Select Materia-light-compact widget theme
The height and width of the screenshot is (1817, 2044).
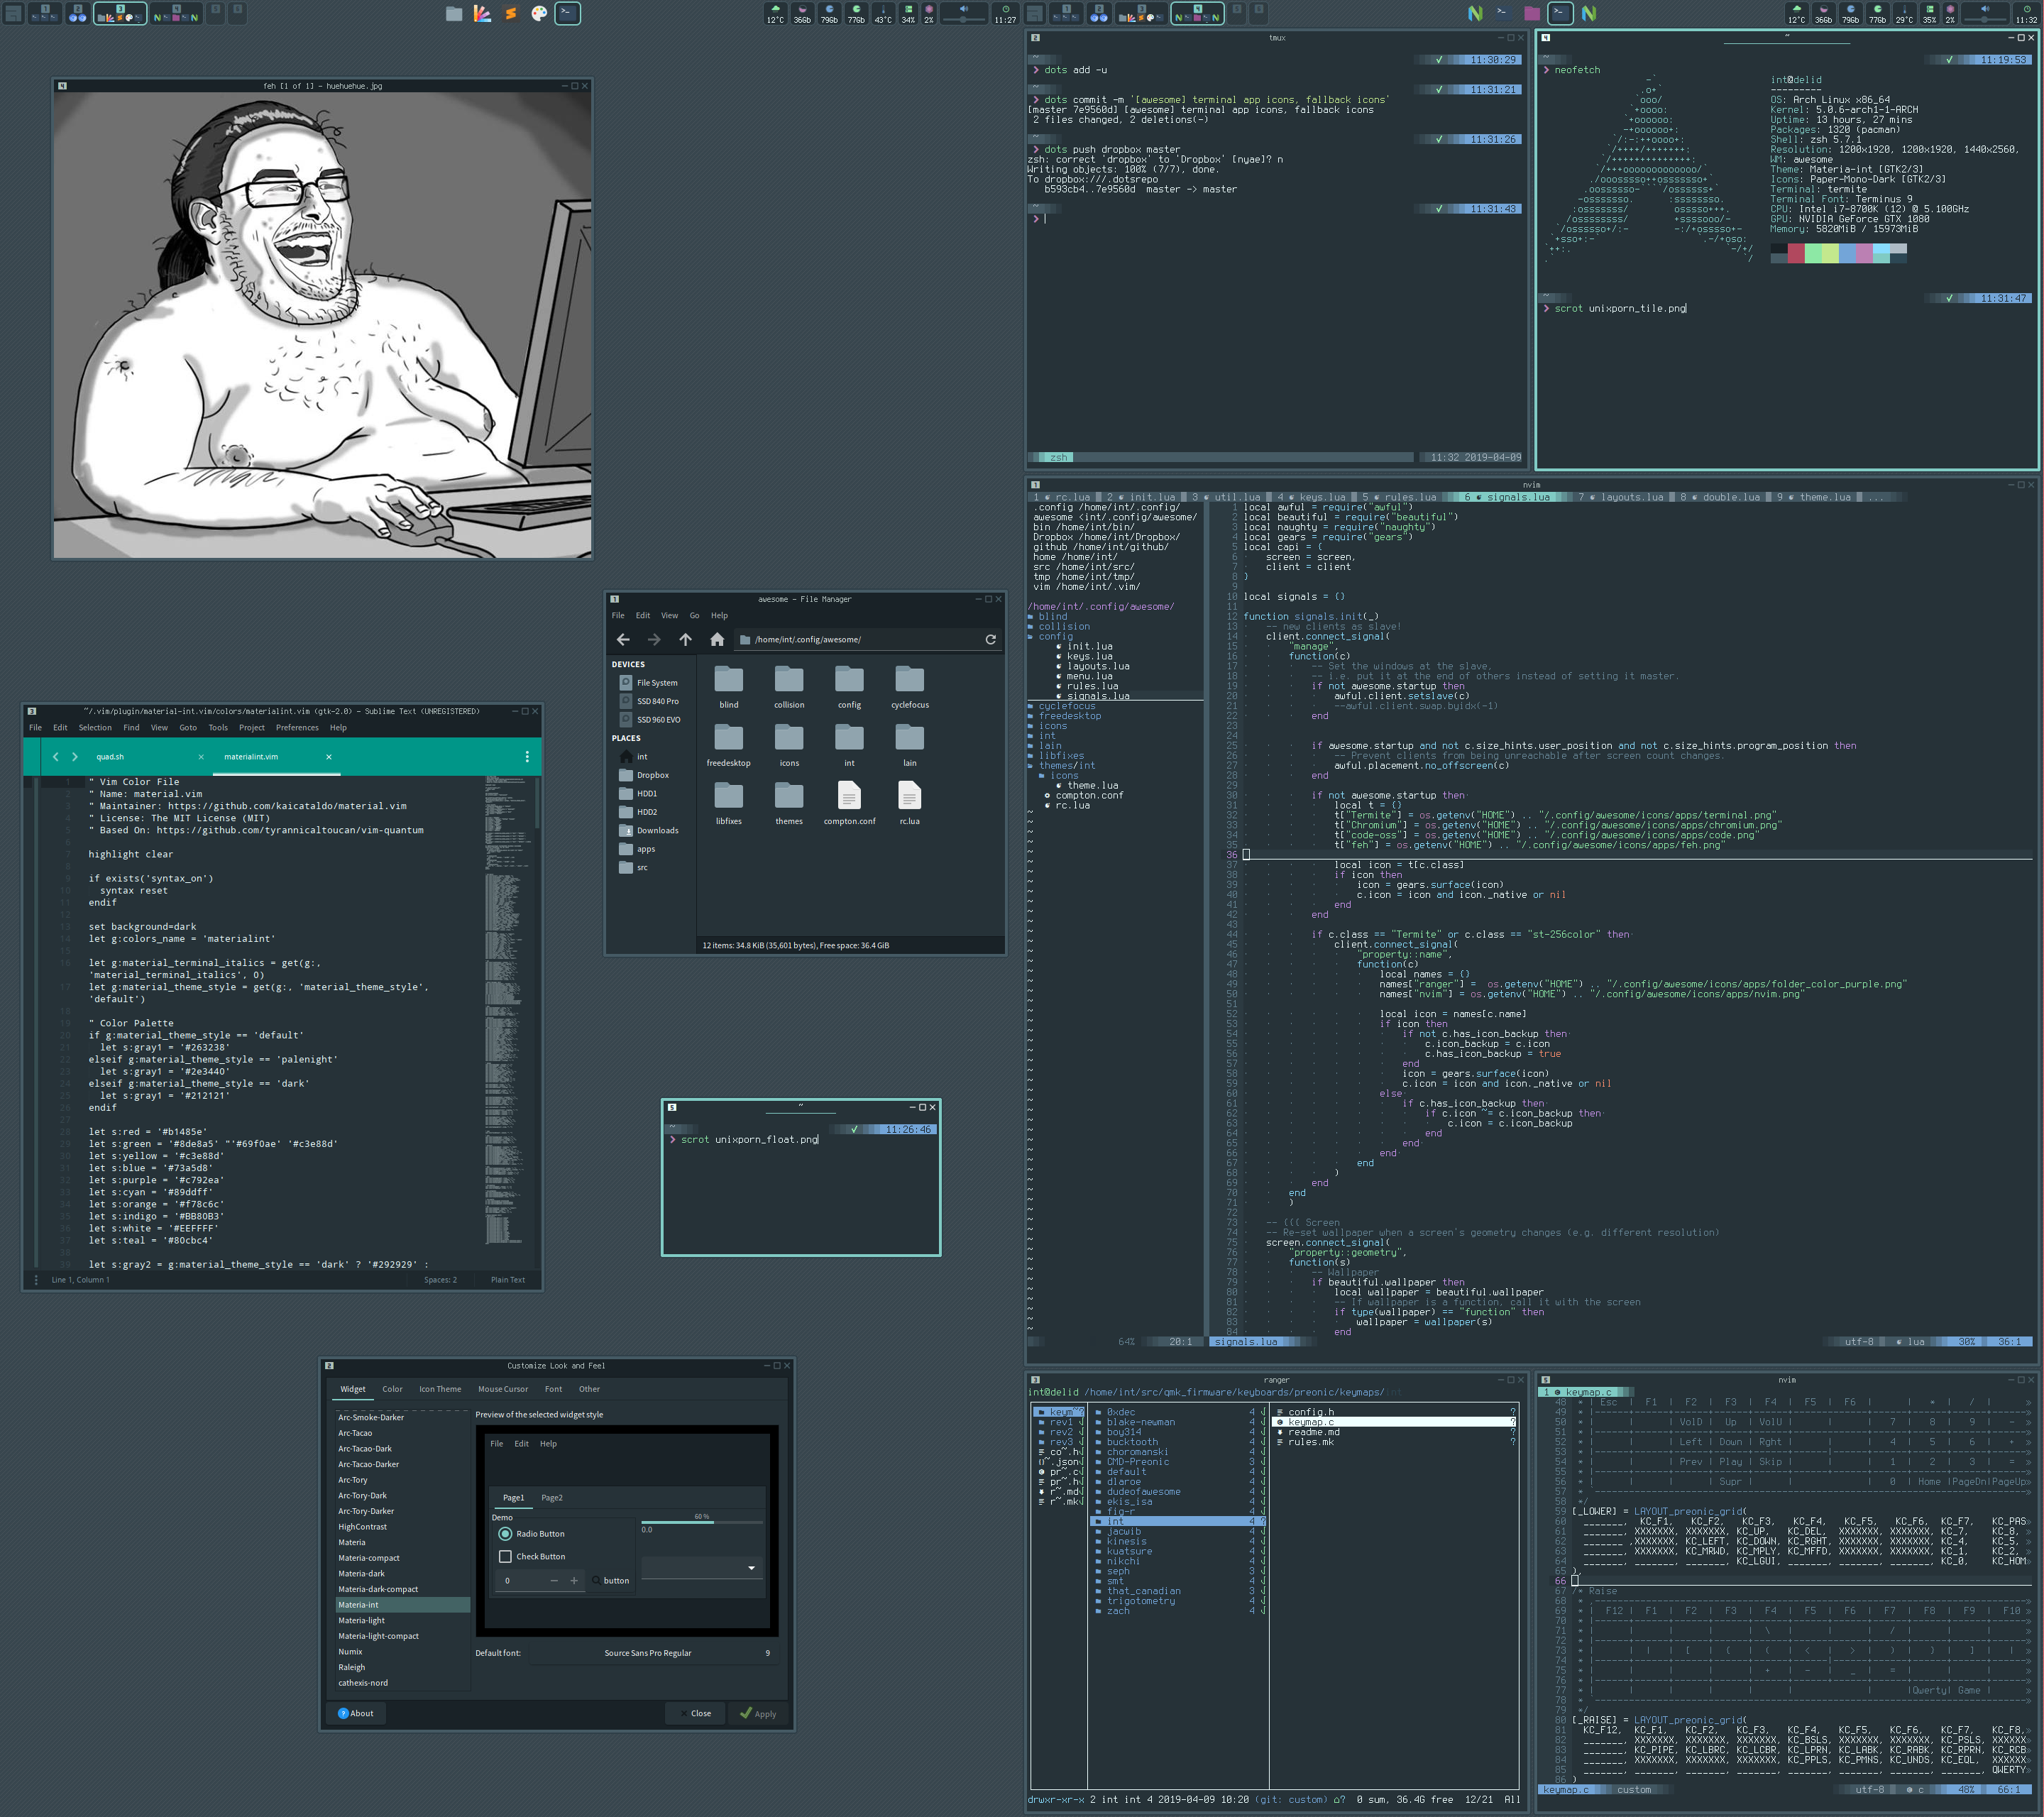tap(402, 1636)
